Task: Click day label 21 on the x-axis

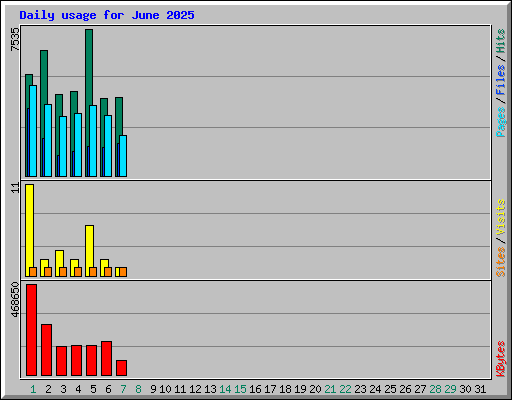Action: tap(330, 389)
